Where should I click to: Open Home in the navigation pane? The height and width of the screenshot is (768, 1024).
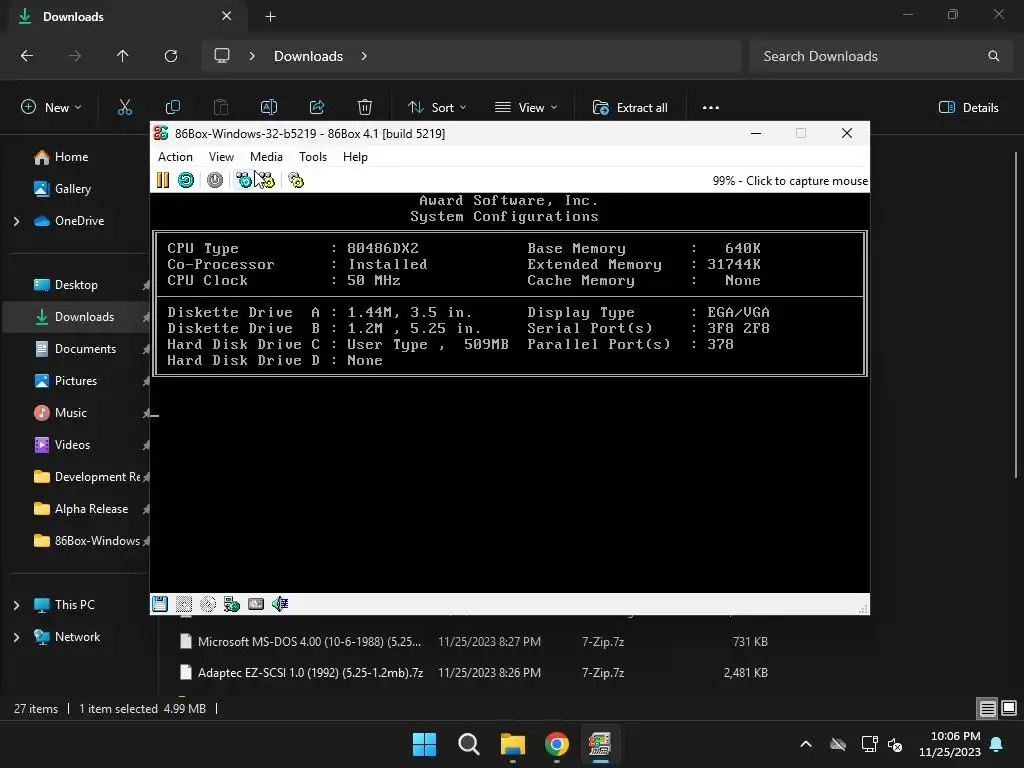(x=71, y=157)
